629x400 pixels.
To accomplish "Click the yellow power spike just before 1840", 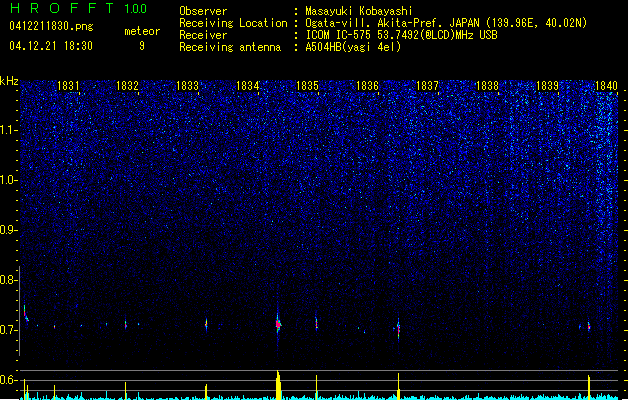I will coord(589,388).
